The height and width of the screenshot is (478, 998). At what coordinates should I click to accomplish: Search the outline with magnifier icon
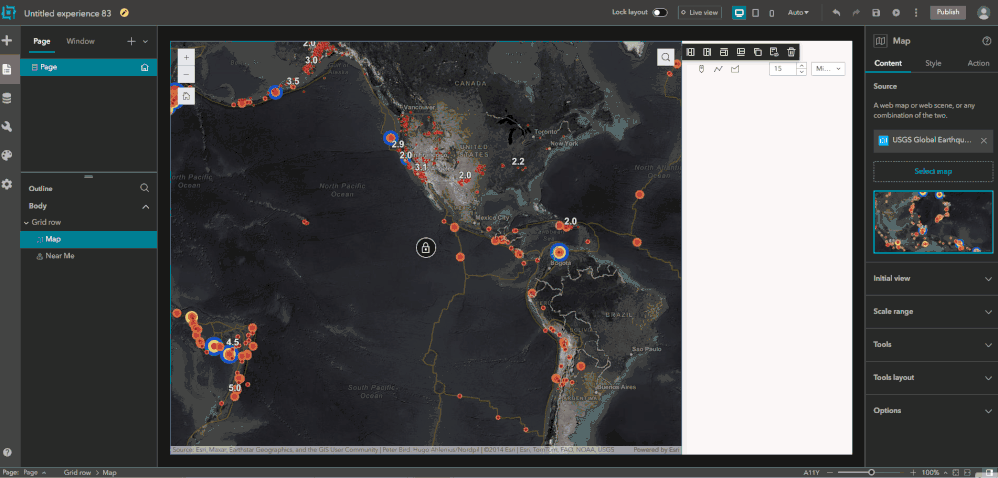(144, 188)
